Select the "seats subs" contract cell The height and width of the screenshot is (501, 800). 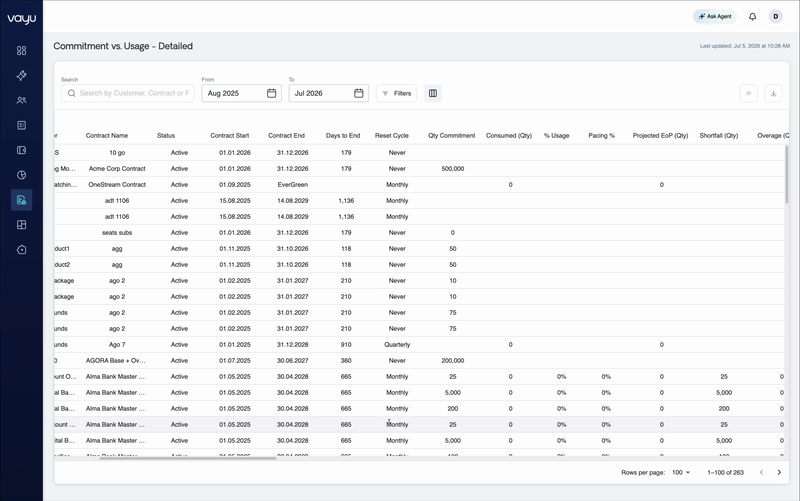click(x=117, y=233)
